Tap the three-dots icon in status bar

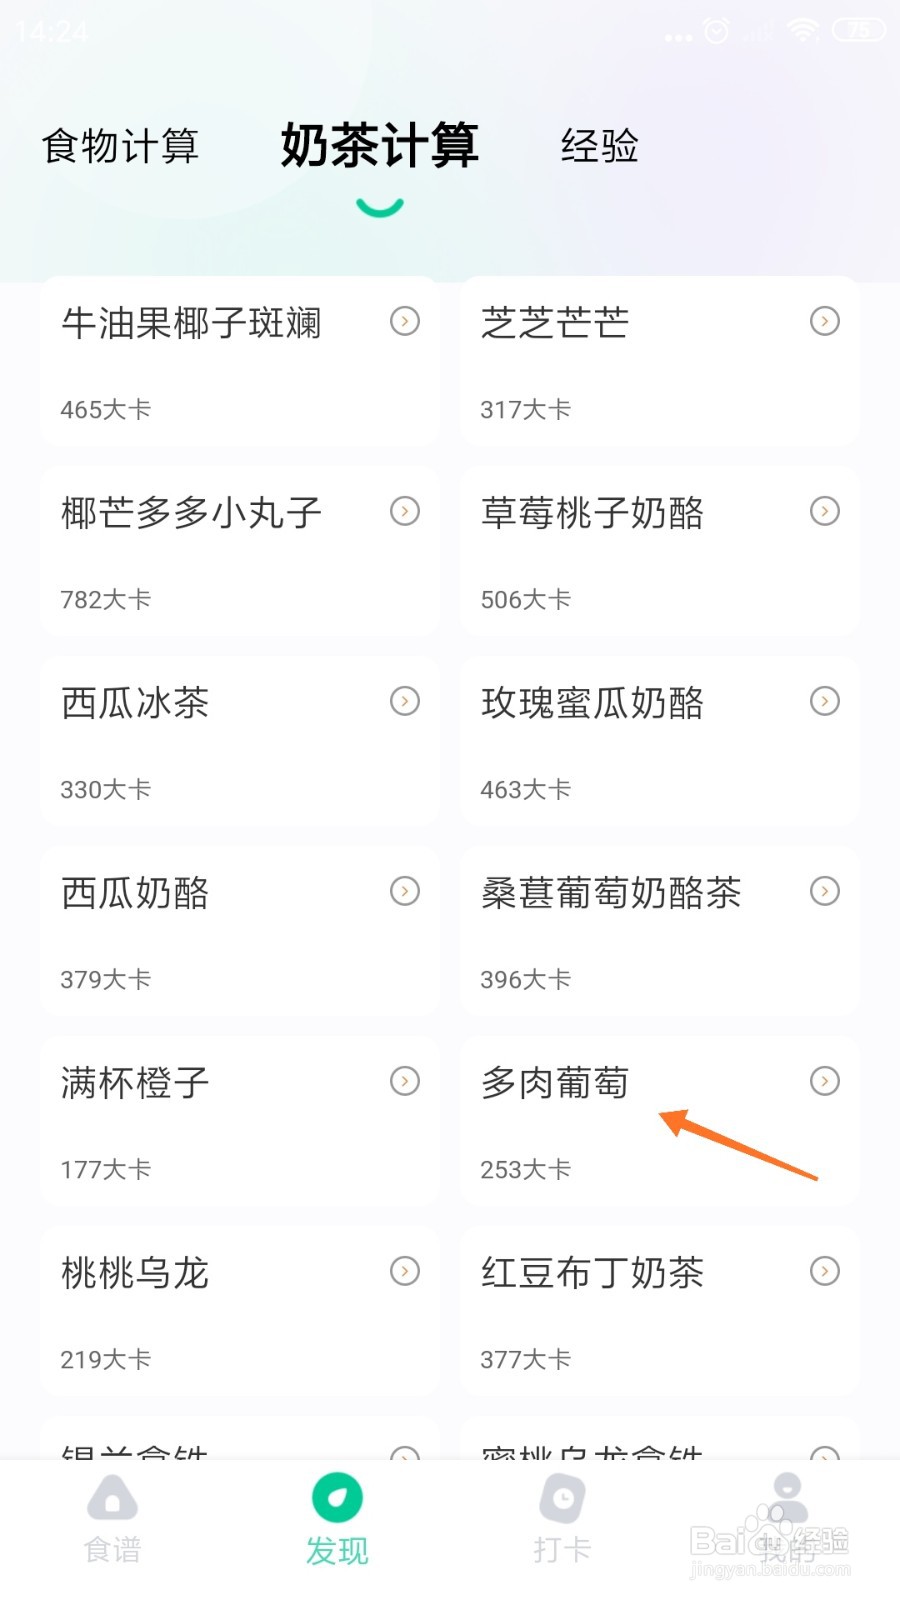point(678,38)
